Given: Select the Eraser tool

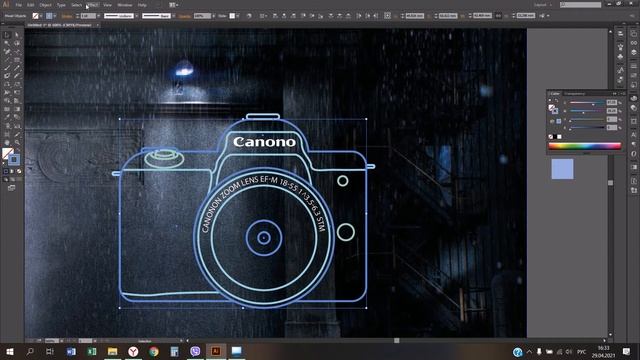Looking at the screenshot, I should (17, 76).
